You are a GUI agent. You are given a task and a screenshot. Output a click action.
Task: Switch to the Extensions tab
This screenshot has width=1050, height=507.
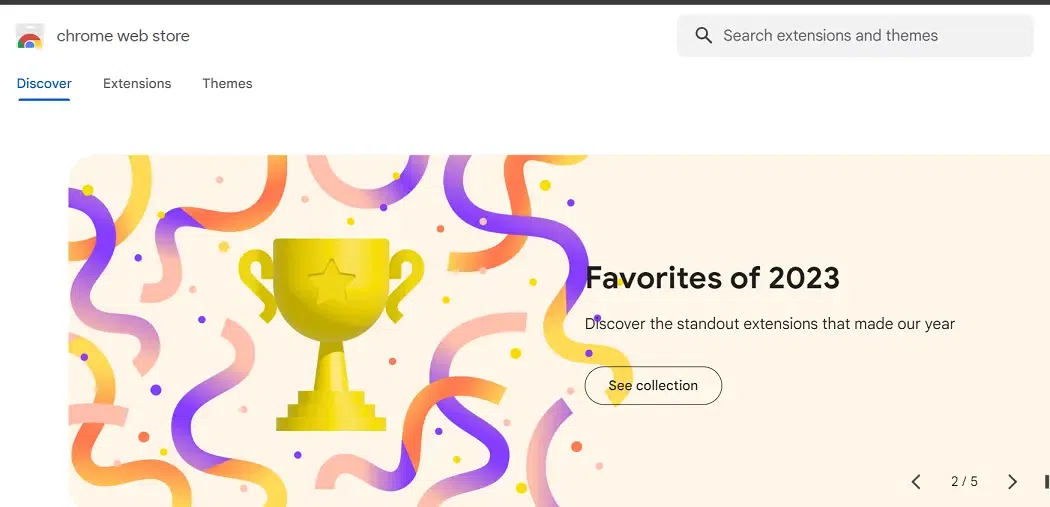(x=137, y=84)
